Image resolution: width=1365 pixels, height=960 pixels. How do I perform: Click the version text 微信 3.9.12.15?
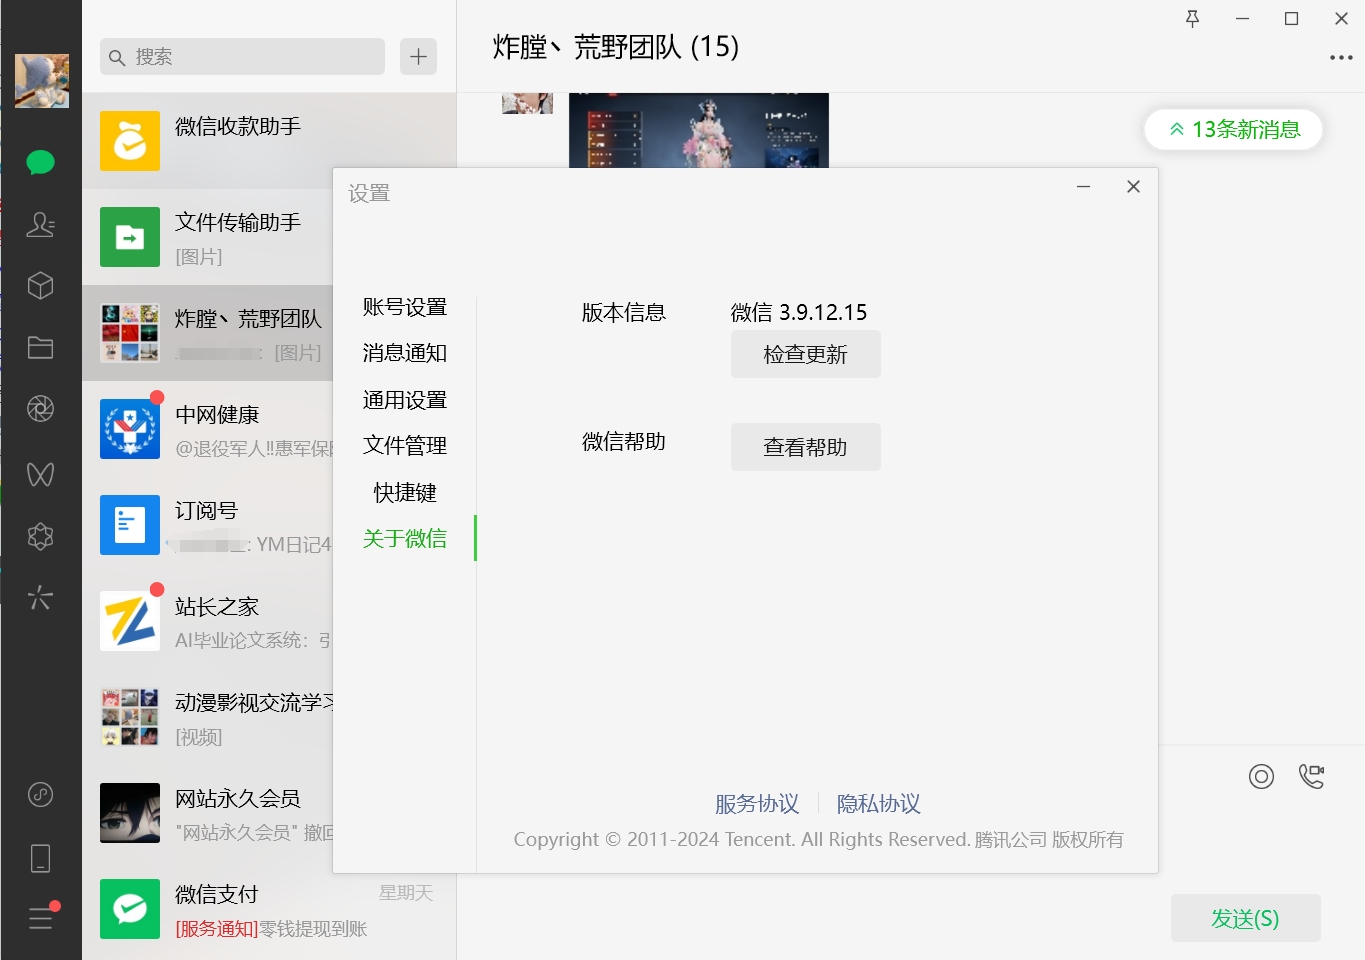click(799, 312)
